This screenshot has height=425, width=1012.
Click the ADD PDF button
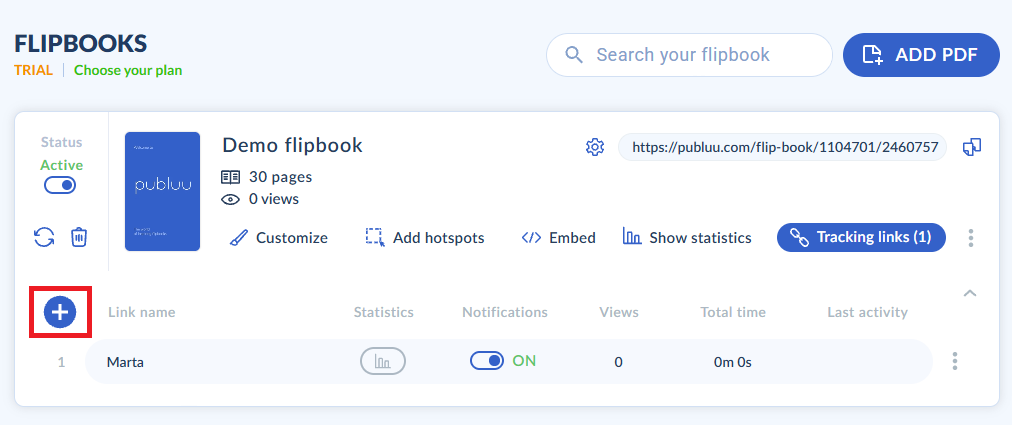pyautogui.click(x=921, y=55)
